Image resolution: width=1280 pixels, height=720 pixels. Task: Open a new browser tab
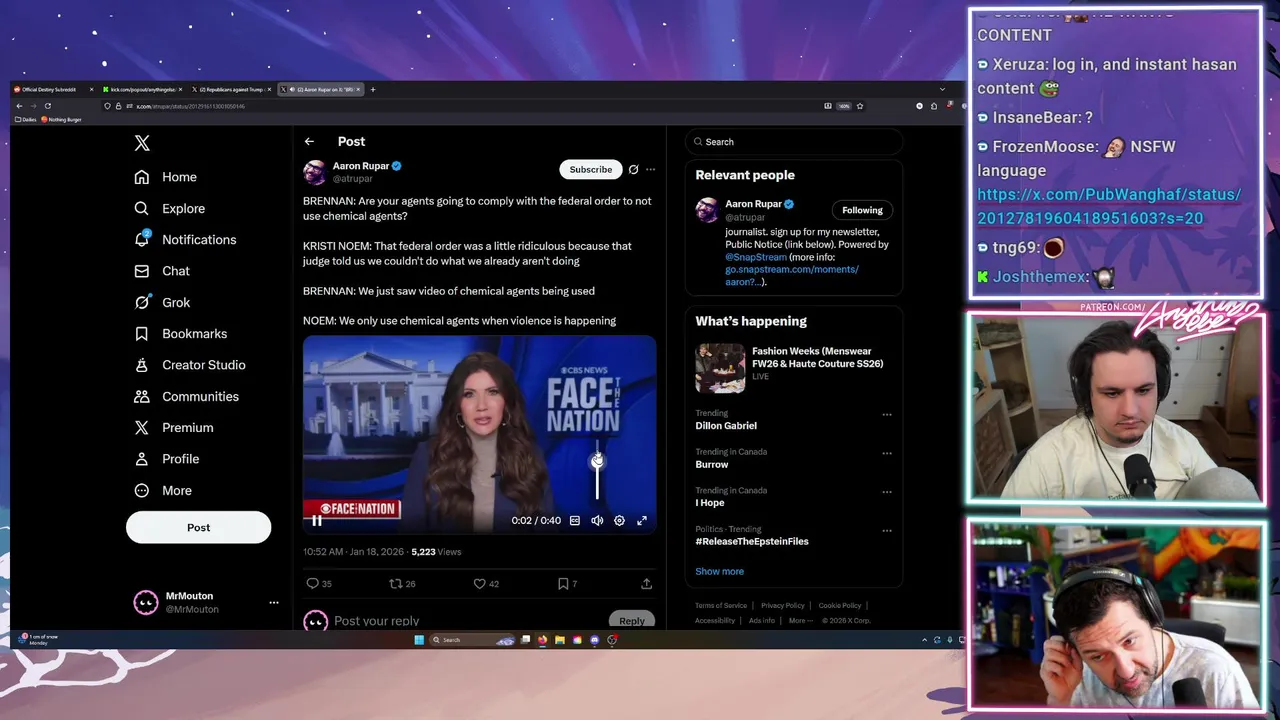pyautogui.click(x=373, y=89)
